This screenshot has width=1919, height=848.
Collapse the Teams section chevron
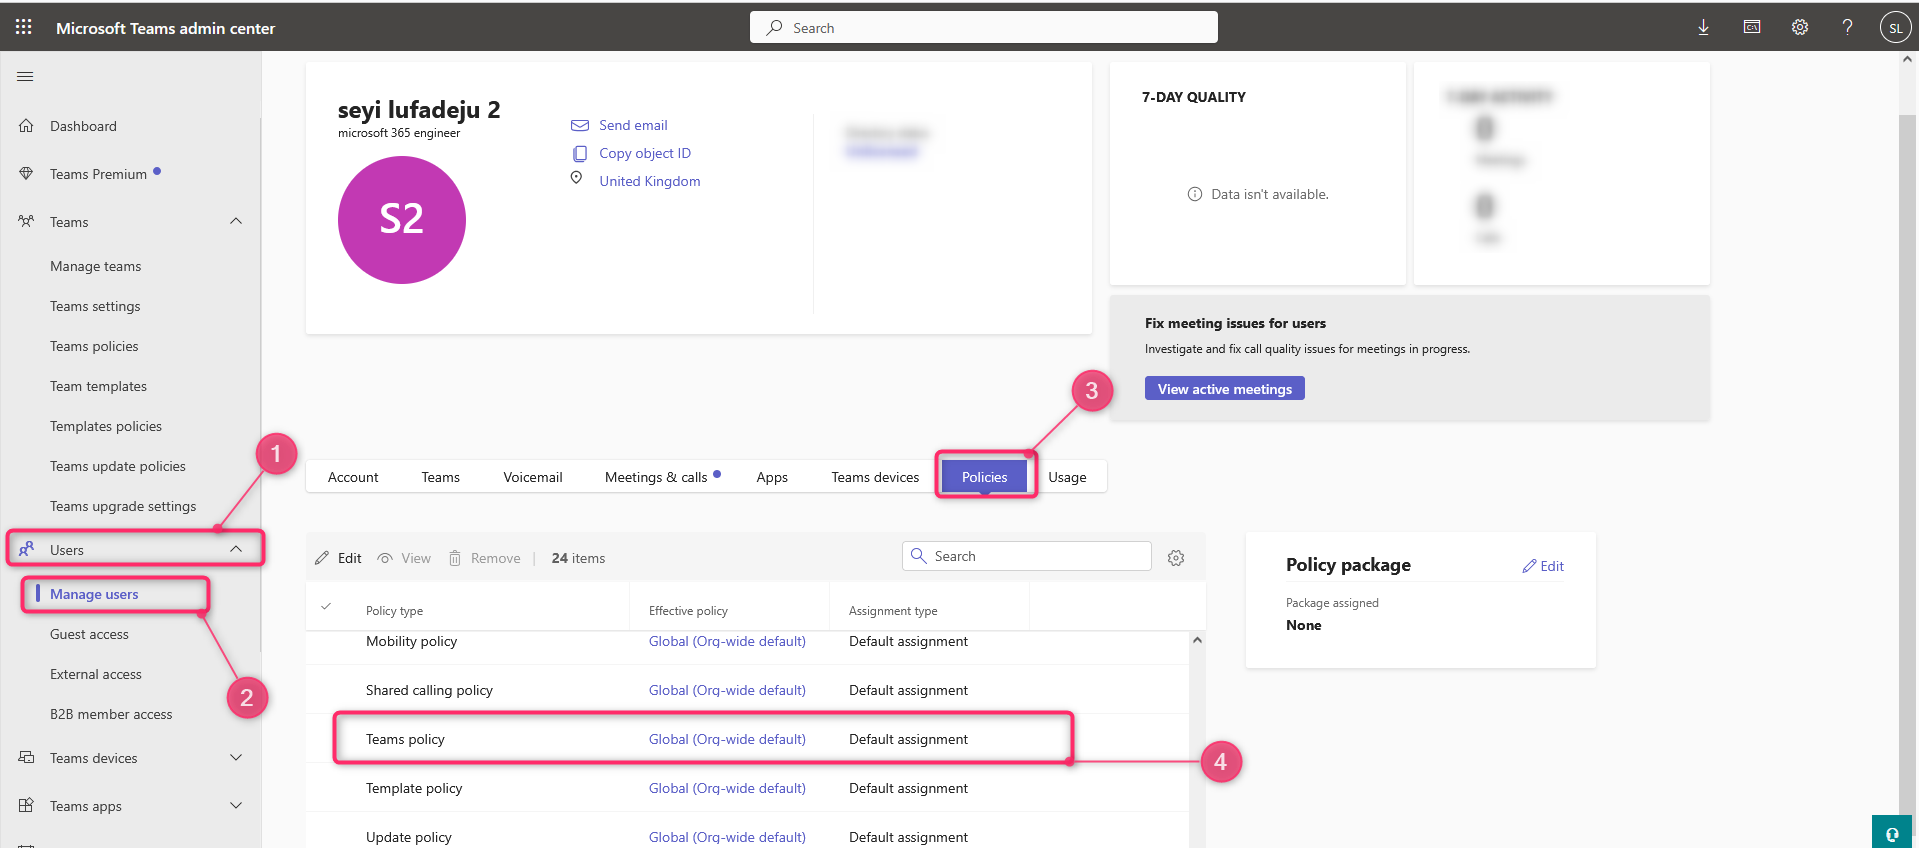point(236,221)
